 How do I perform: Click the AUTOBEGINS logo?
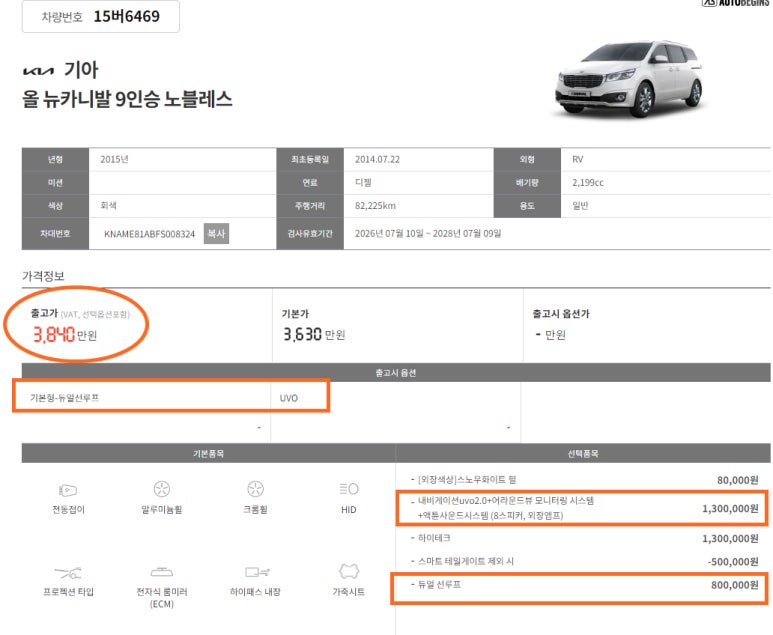737,2
